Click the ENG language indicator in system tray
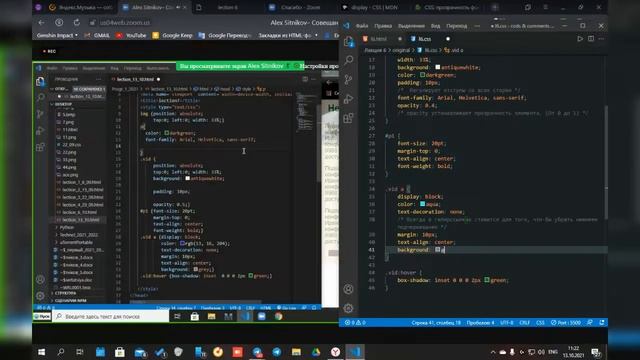This screenshot has height=360, width=640. coord(553,352)
